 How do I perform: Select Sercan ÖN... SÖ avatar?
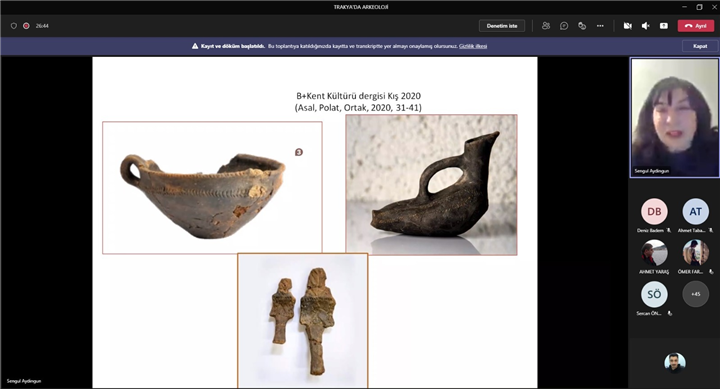point(654,294)
